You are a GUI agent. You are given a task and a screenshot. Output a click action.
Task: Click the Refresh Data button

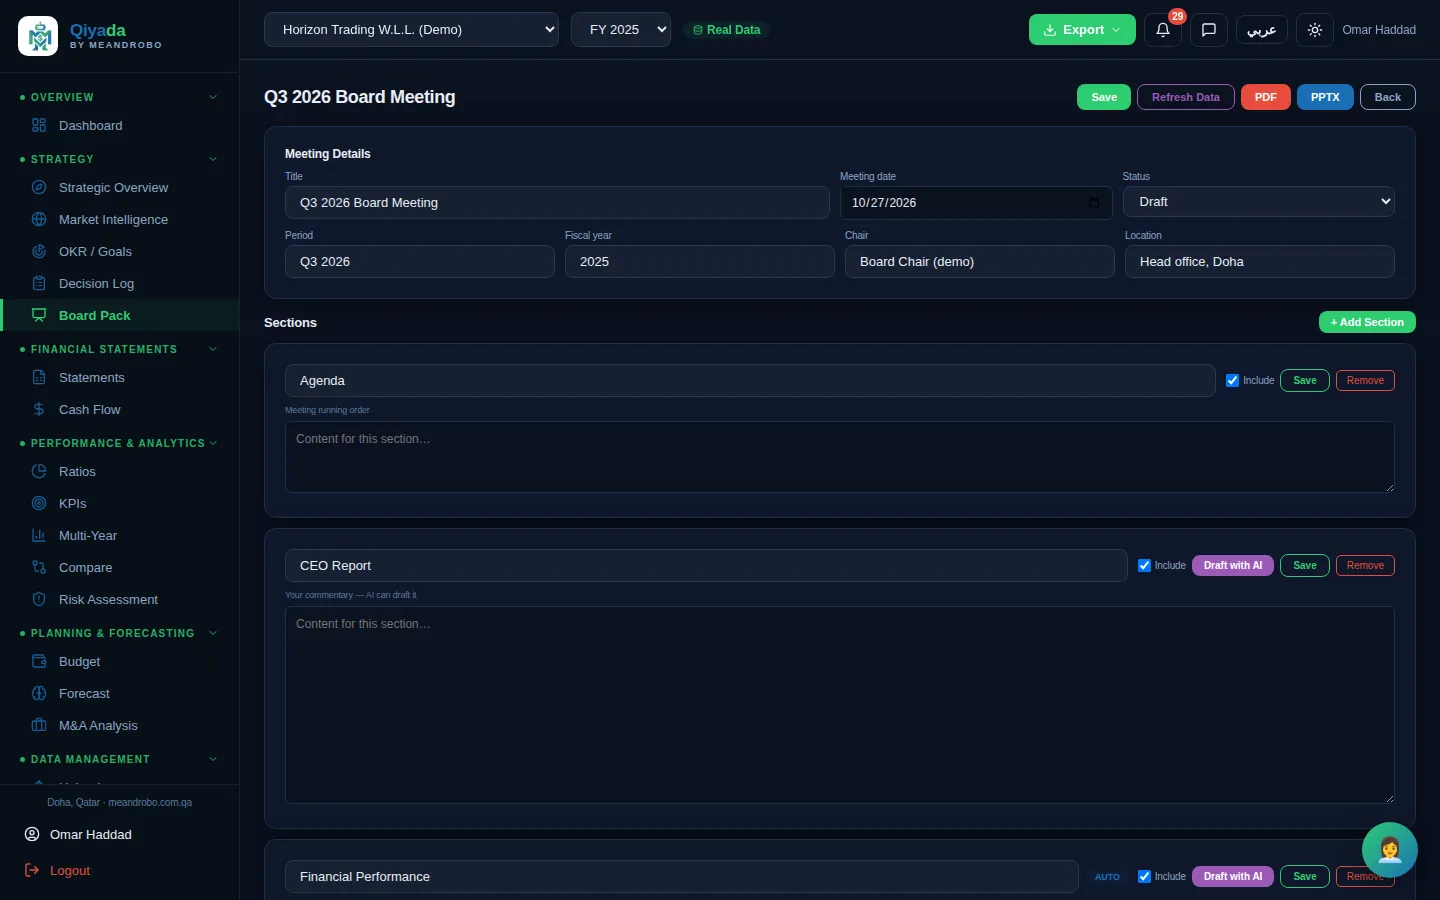(1185, 97)
